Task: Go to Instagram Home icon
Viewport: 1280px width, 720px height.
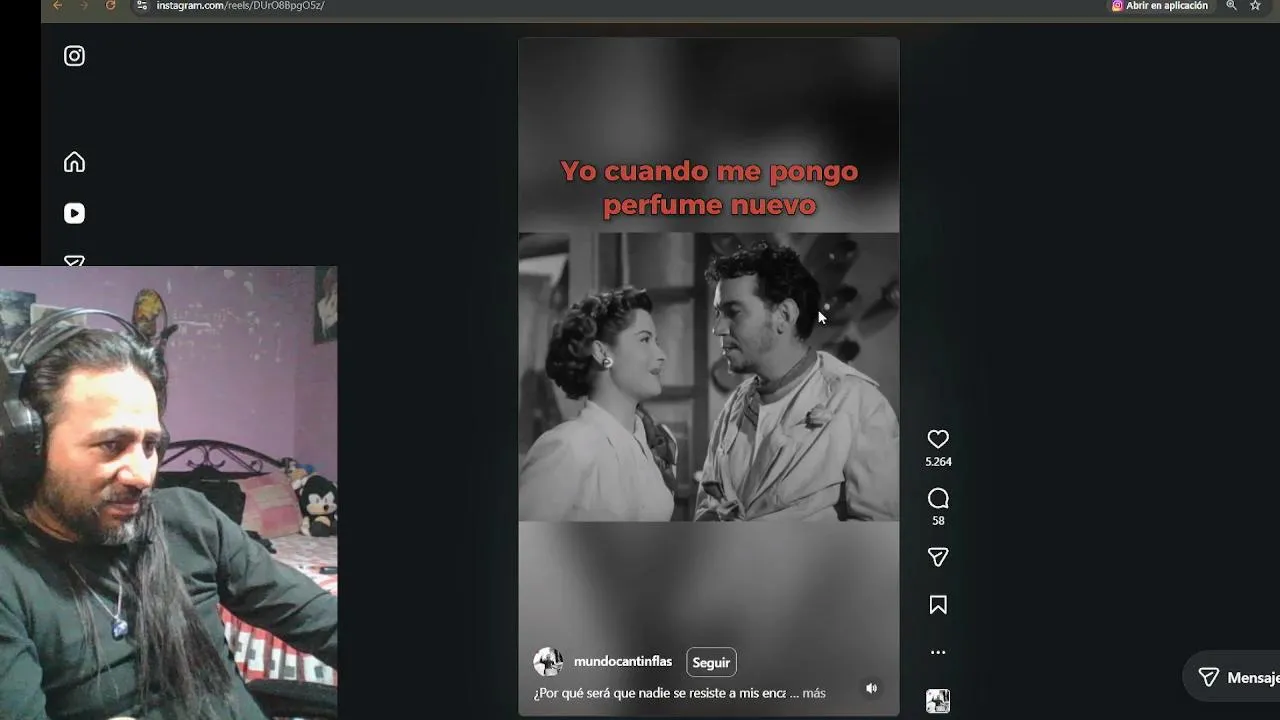Action: (x=74, y=162)
